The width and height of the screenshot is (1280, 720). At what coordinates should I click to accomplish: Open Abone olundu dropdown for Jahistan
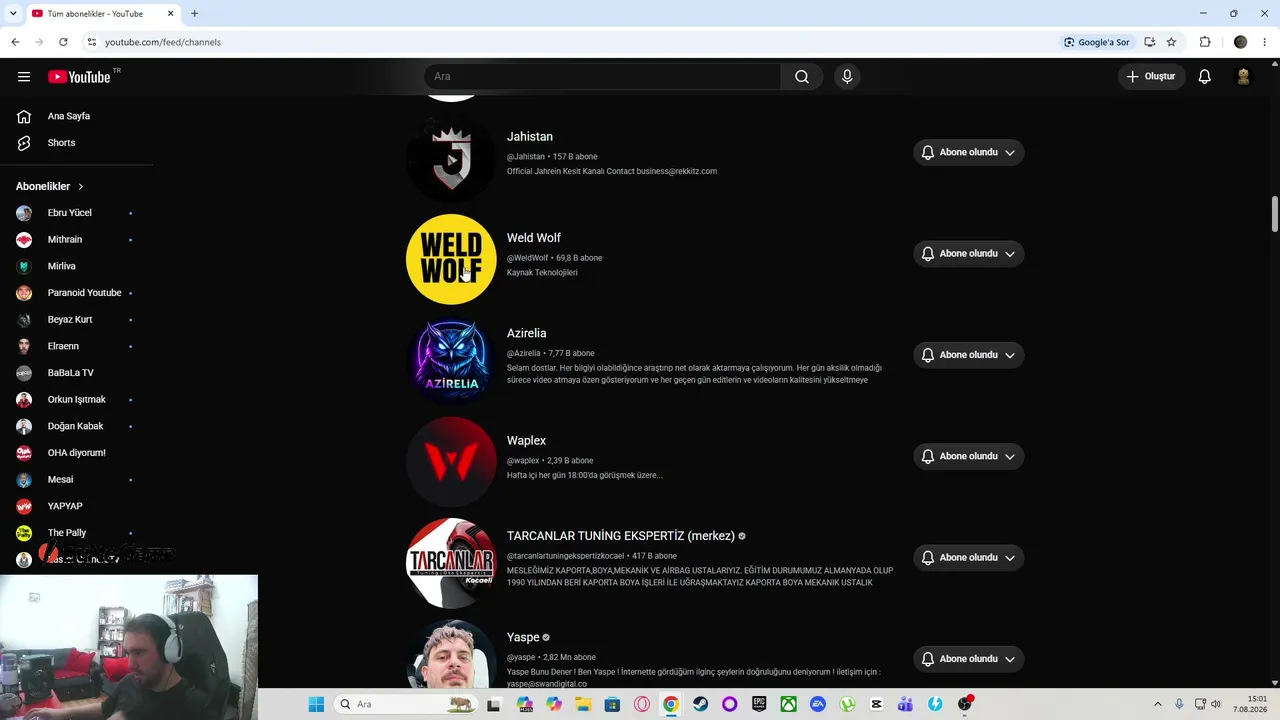tap(968, 153)
